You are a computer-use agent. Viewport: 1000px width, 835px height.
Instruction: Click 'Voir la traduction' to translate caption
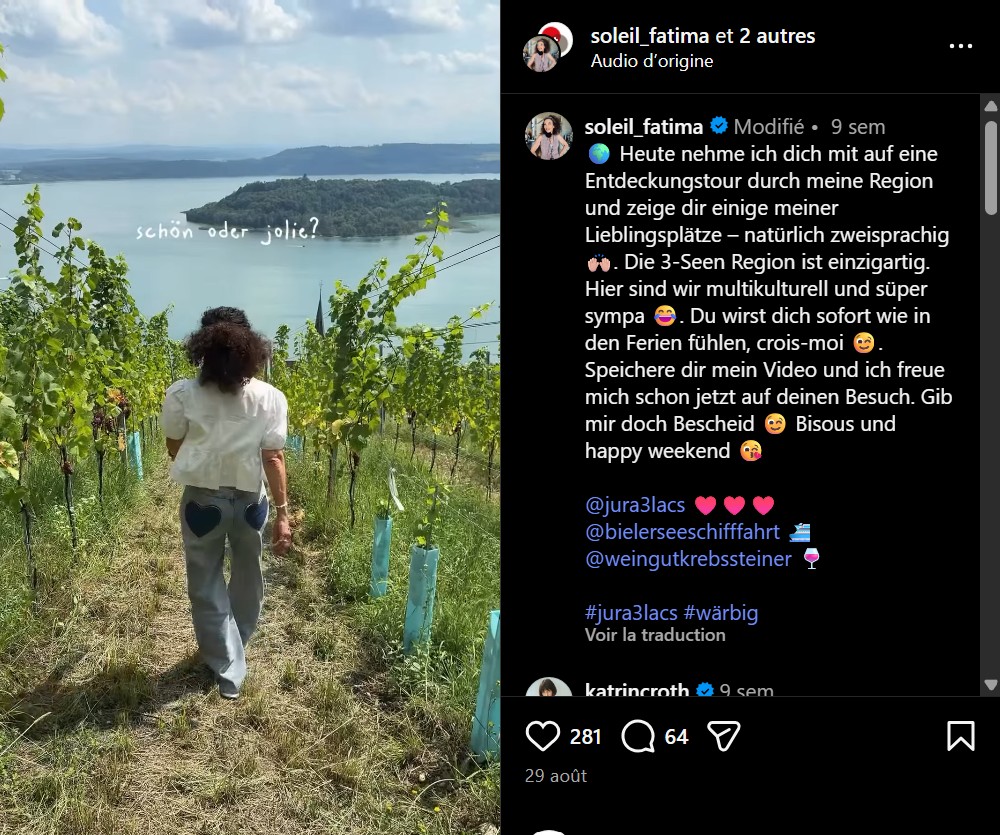click(655, 635)
